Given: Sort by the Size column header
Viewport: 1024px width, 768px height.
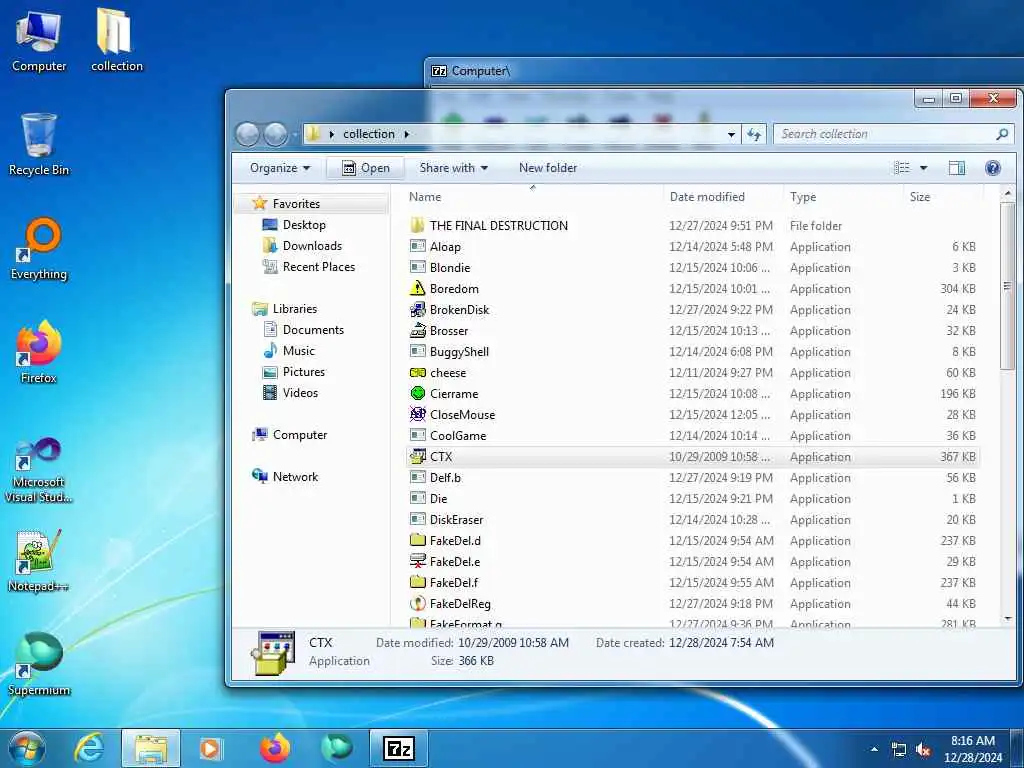Looking at the screenshot, I should coord(943,197).
